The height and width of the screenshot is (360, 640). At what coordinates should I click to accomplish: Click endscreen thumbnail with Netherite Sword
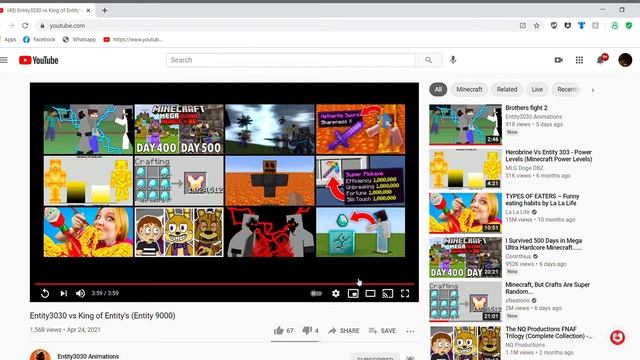[360, 129]
